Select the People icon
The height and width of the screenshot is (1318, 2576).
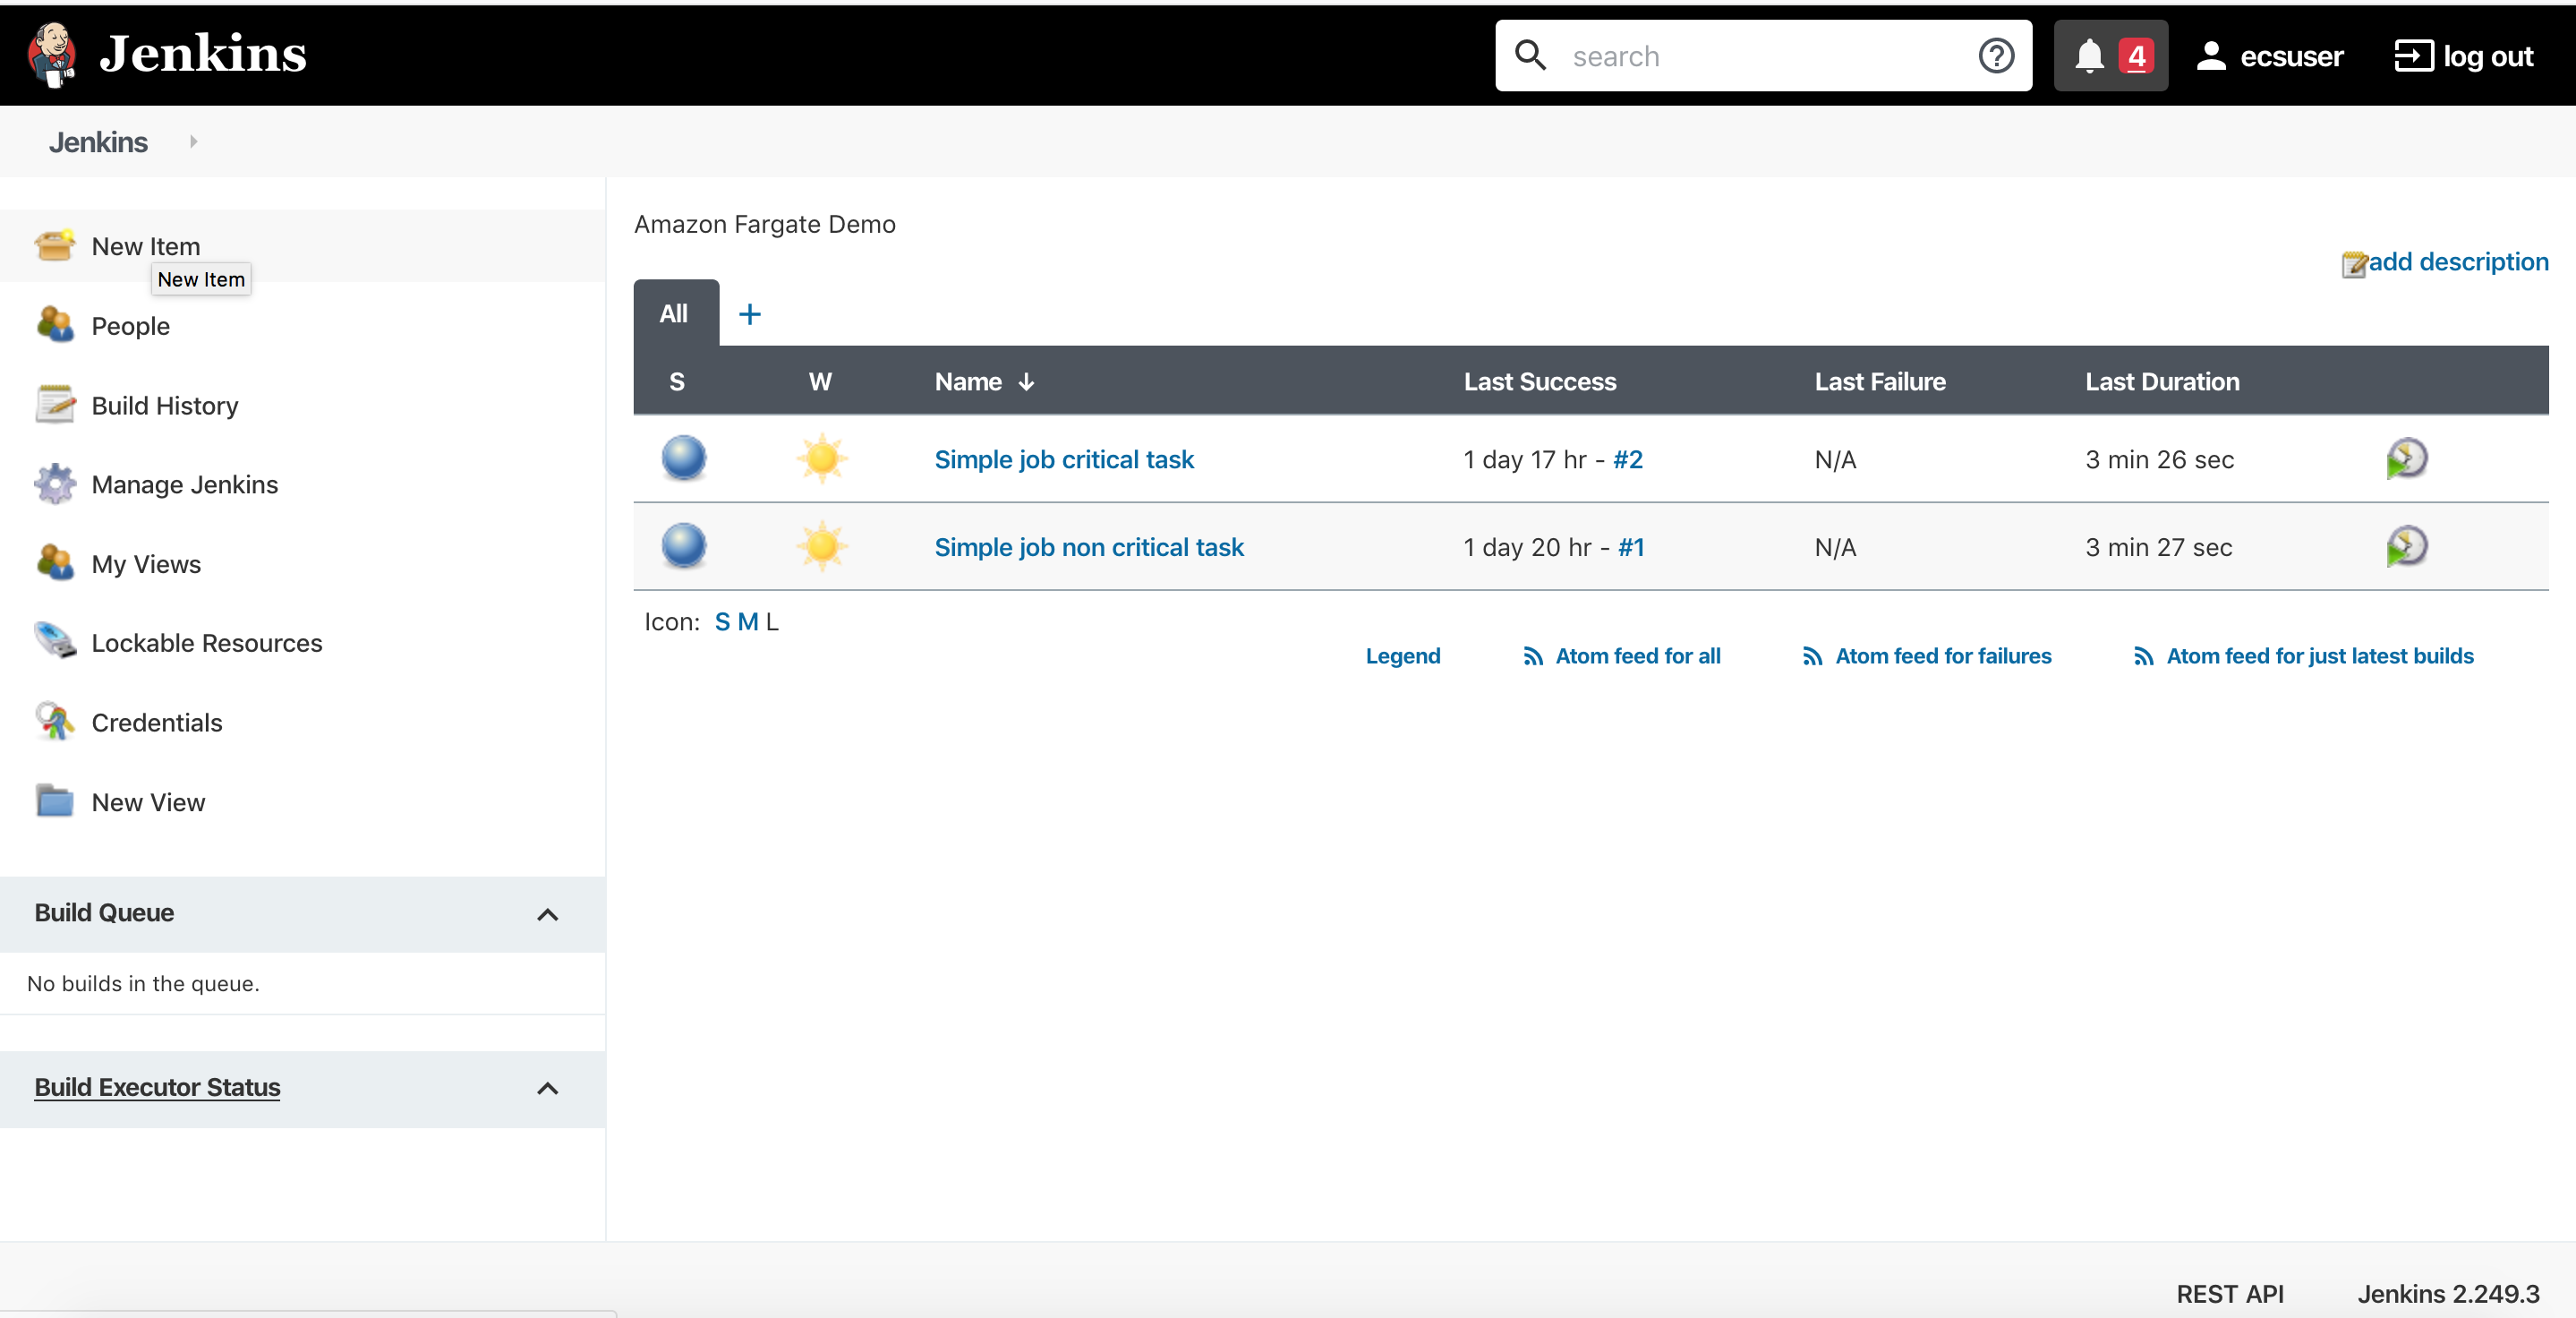pyautogui.click(x=130, y=326)
